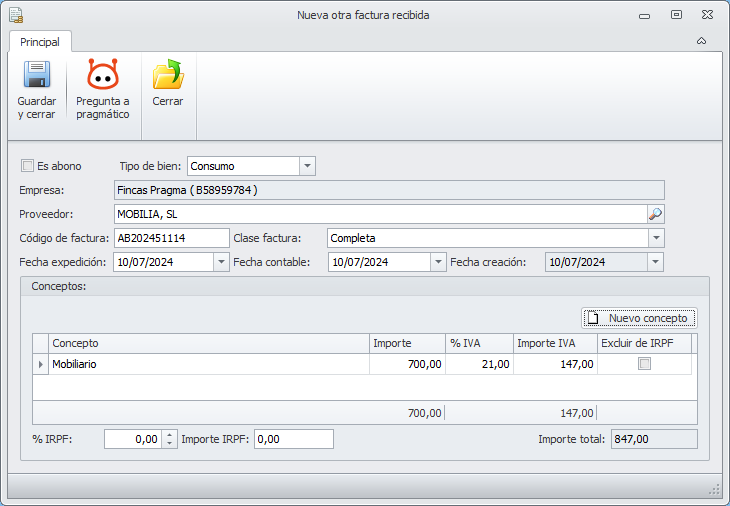Click the Concepto column header
Viewport: 730px width, 506px height.
click(x=209, y=343)
